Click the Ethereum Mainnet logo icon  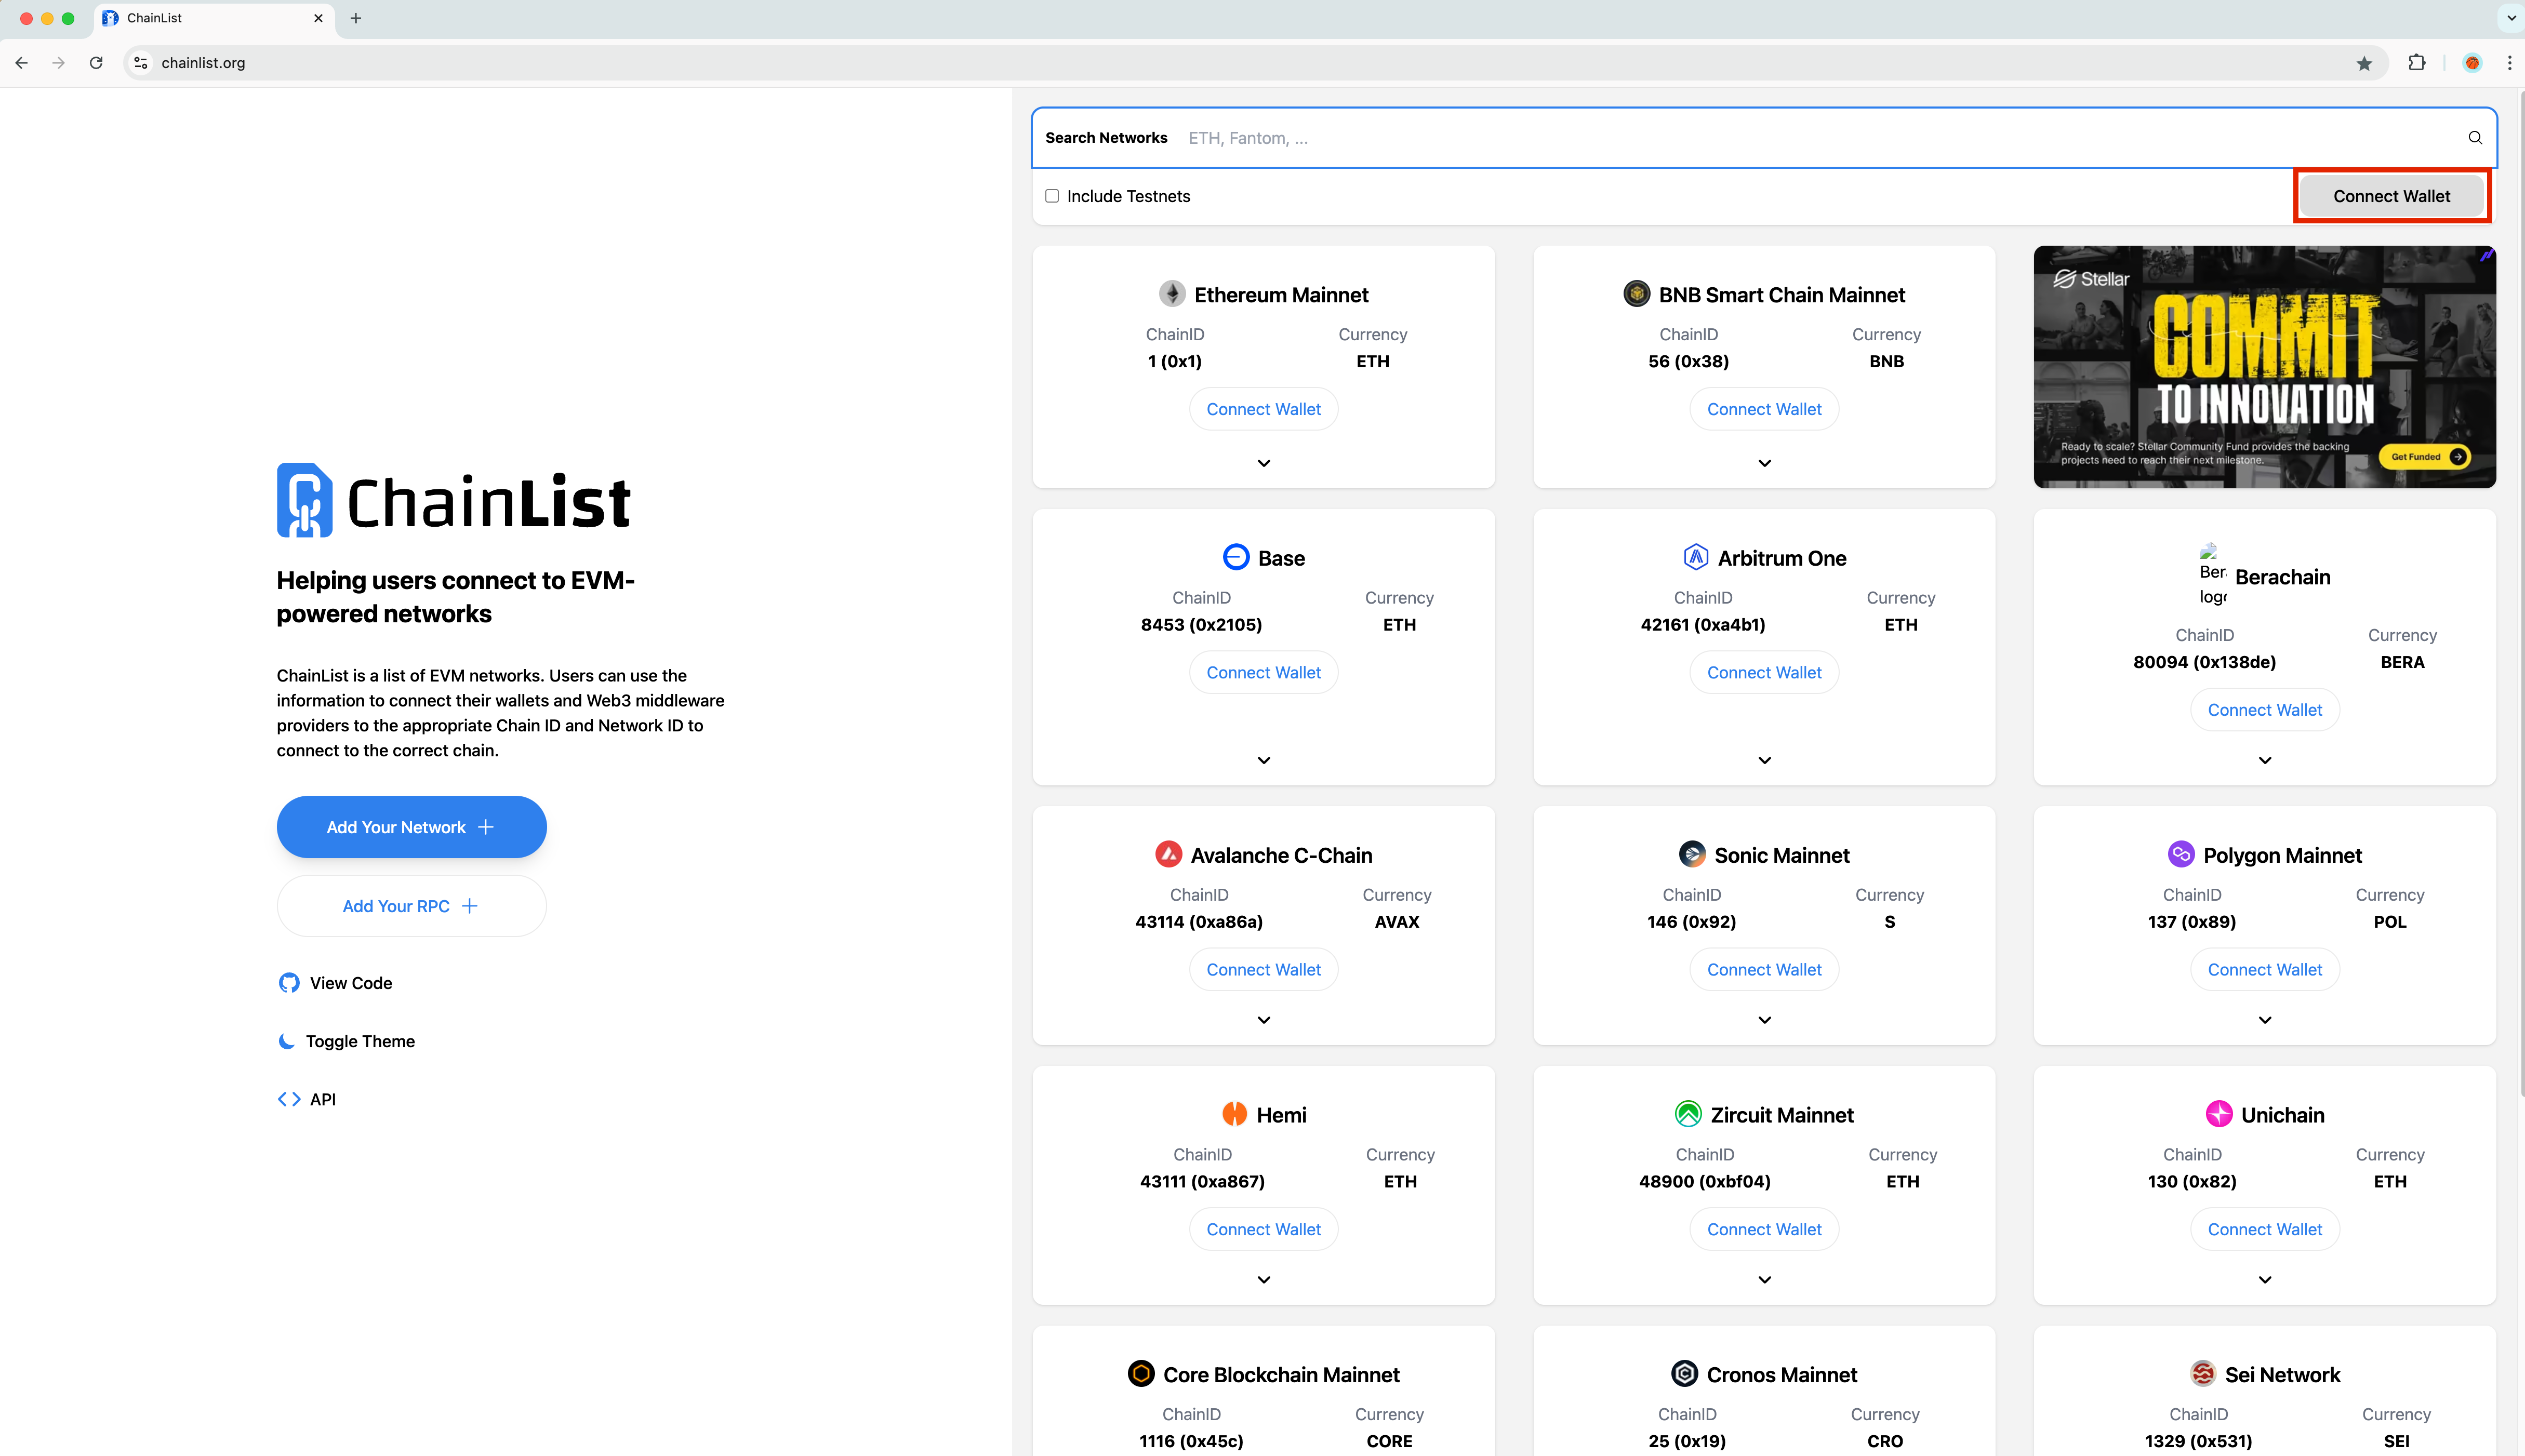coord(1172,294)
